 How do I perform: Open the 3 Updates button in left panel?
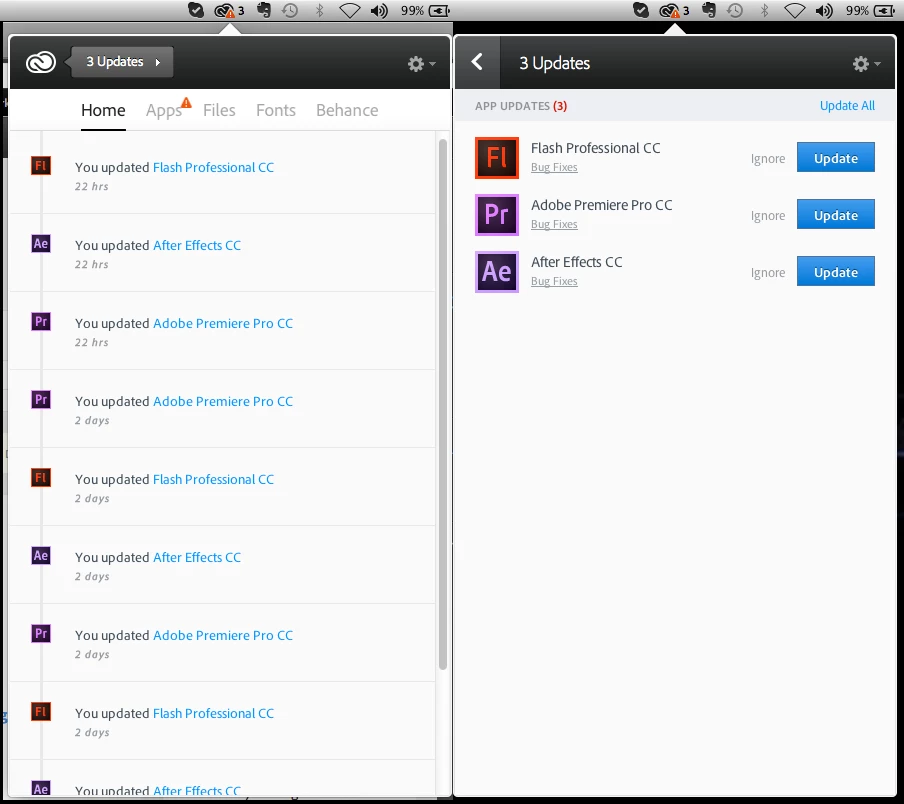(122, 62)
